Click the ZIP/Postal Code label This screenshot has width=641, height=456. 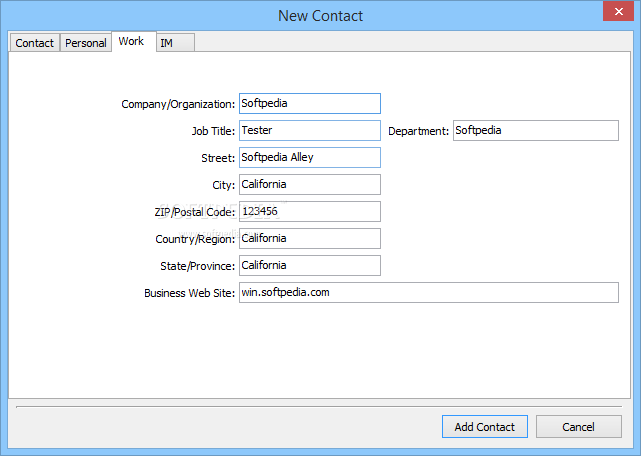(195, 212)
